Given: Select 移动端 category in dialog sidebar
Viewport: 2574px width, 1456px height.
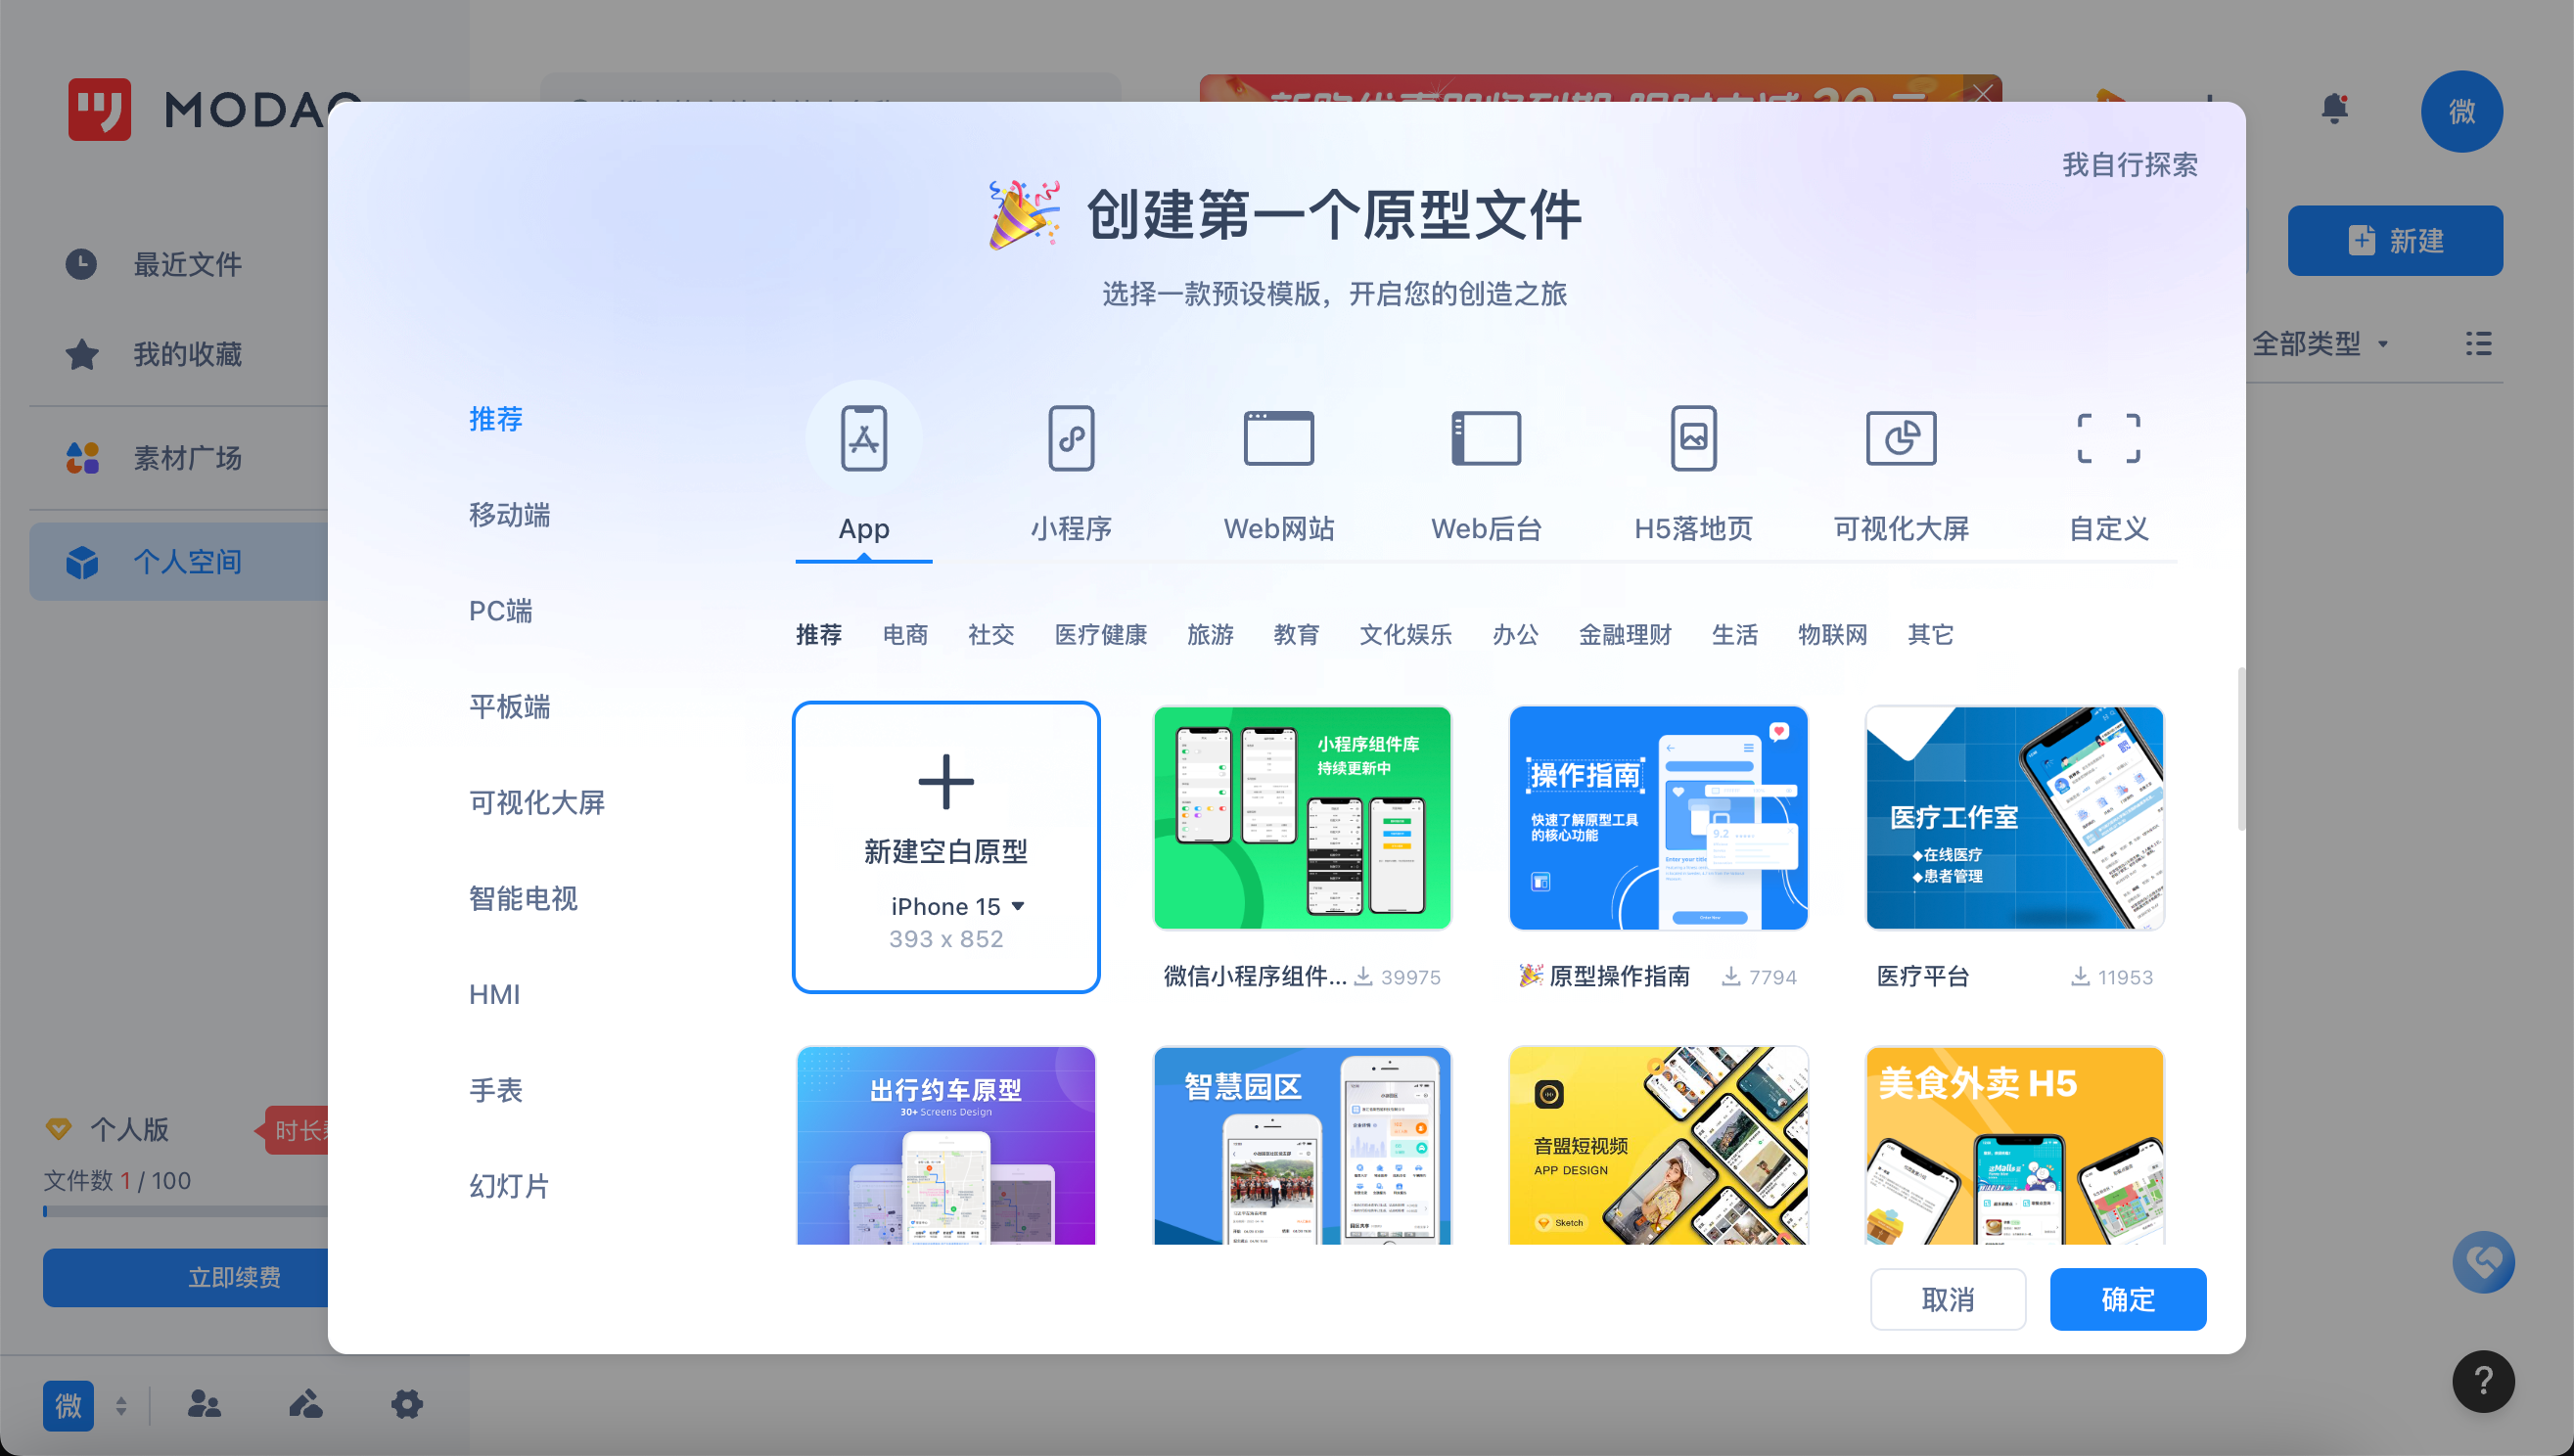Looking at the screenshot, I should click(509, 515).
